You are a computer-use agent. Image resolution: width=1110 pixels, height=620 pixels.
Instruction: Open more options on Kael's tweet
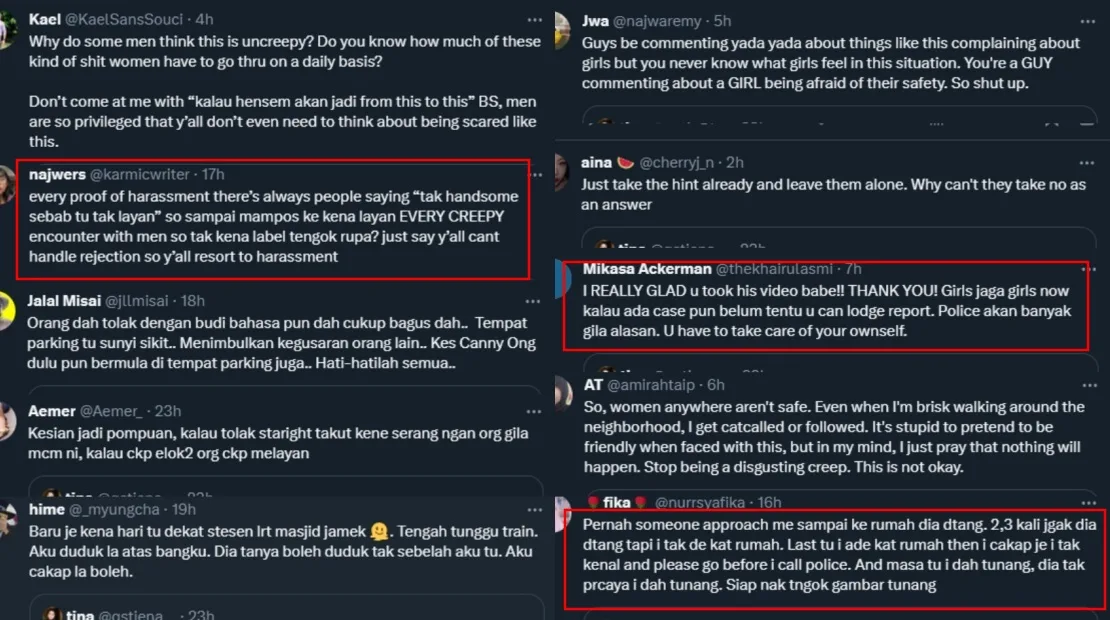(537, 19)
